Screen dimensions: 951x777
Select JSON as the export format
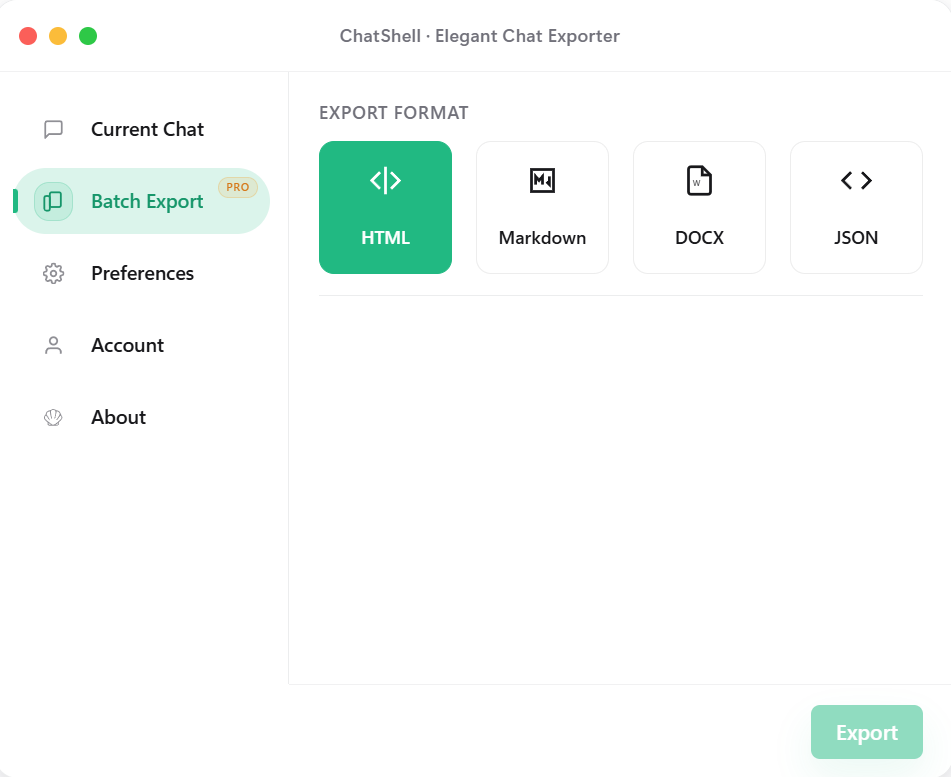[855, 207]
